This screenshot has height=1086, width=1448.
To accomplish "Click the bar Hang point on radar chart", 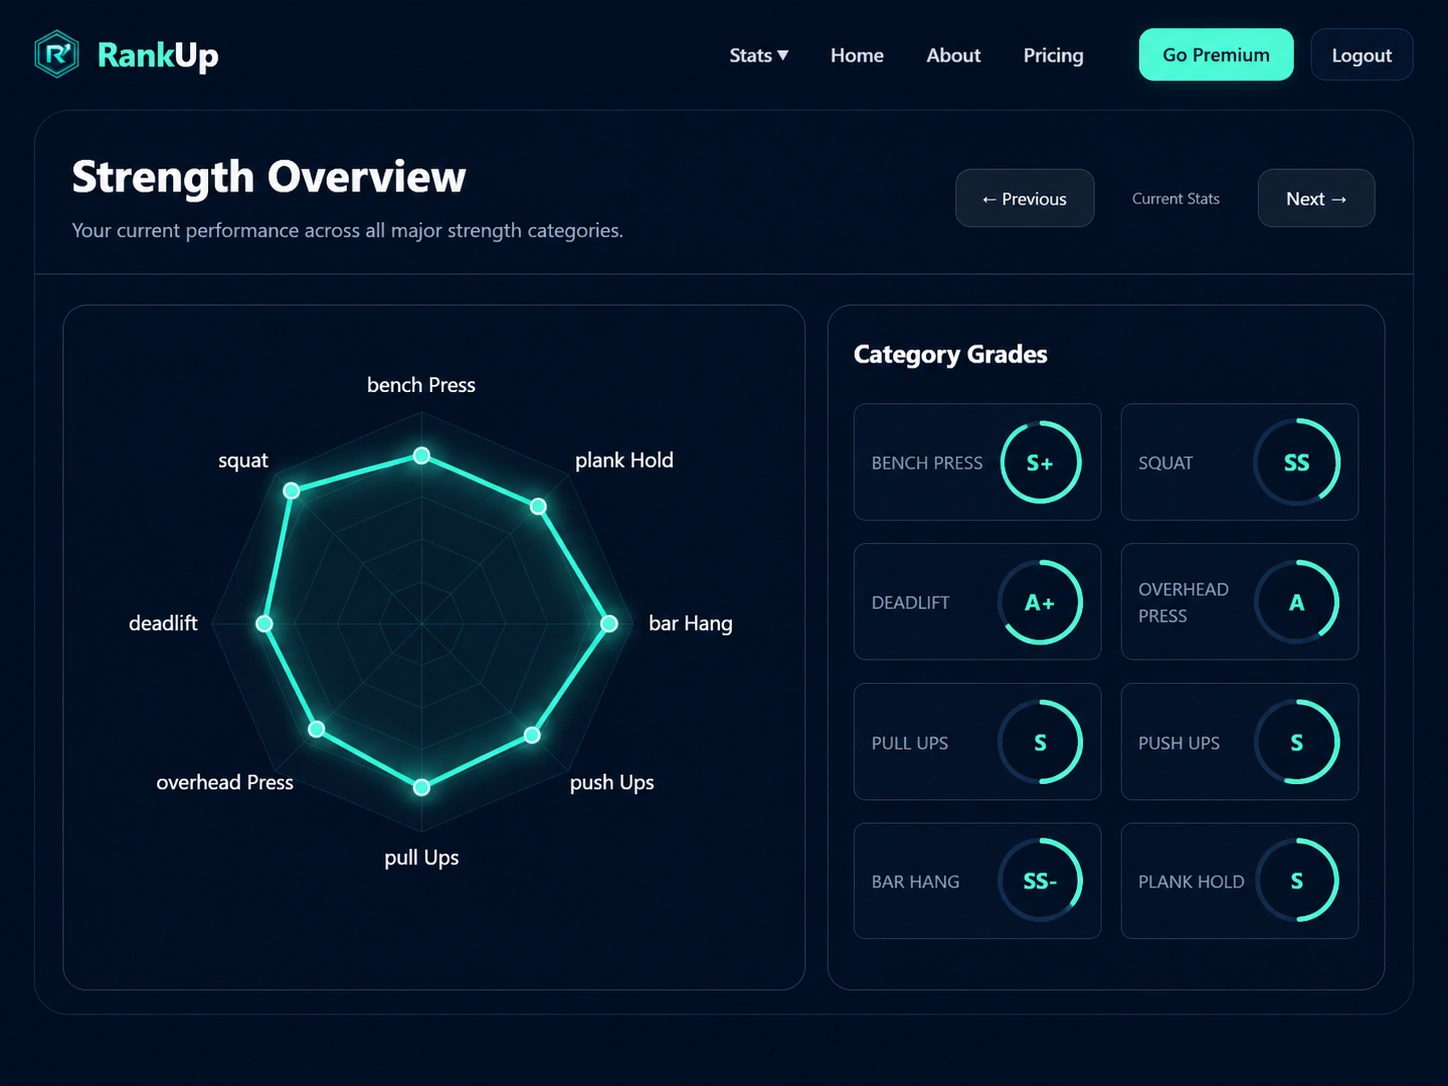I will (609, 624).
